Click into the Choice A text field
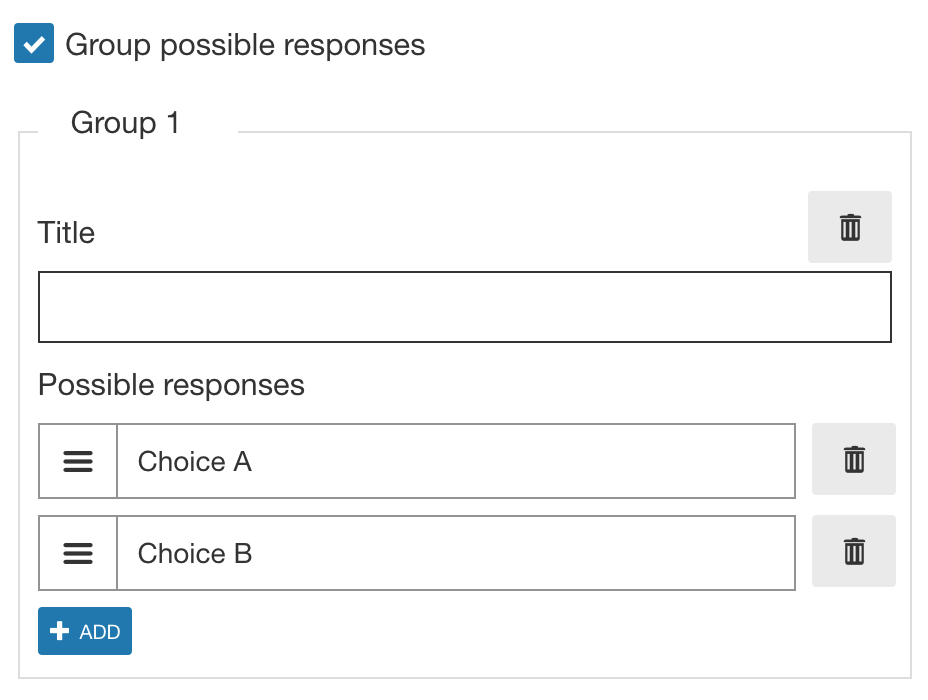Viewport: 928px width, 700px height. [x=456, y=462]
